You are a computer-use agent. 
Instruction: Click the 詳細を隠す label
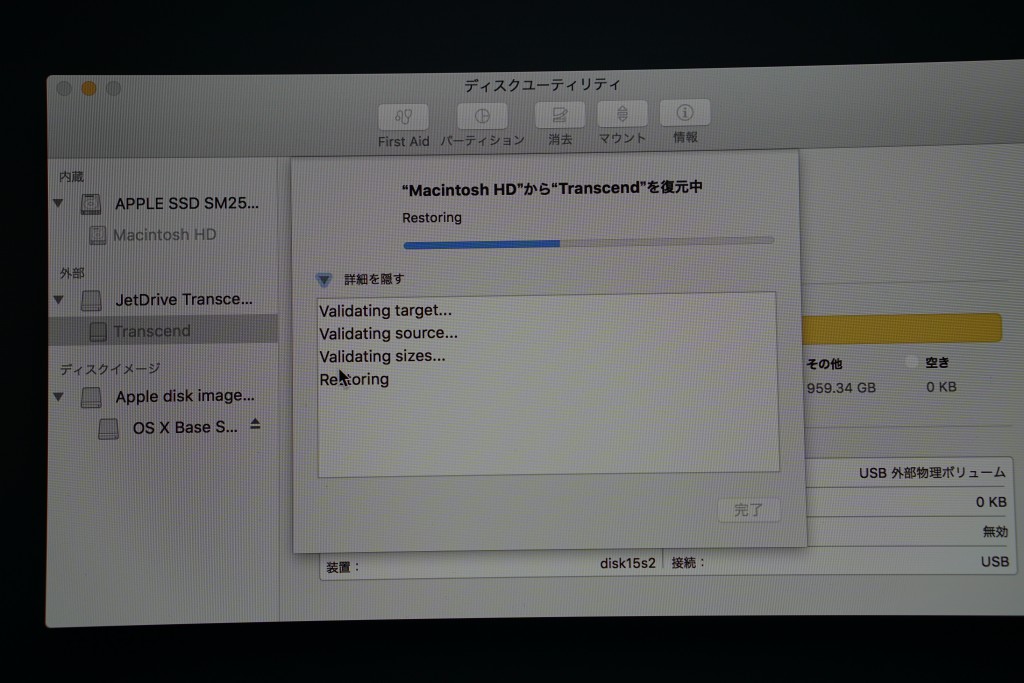[374, 279]
